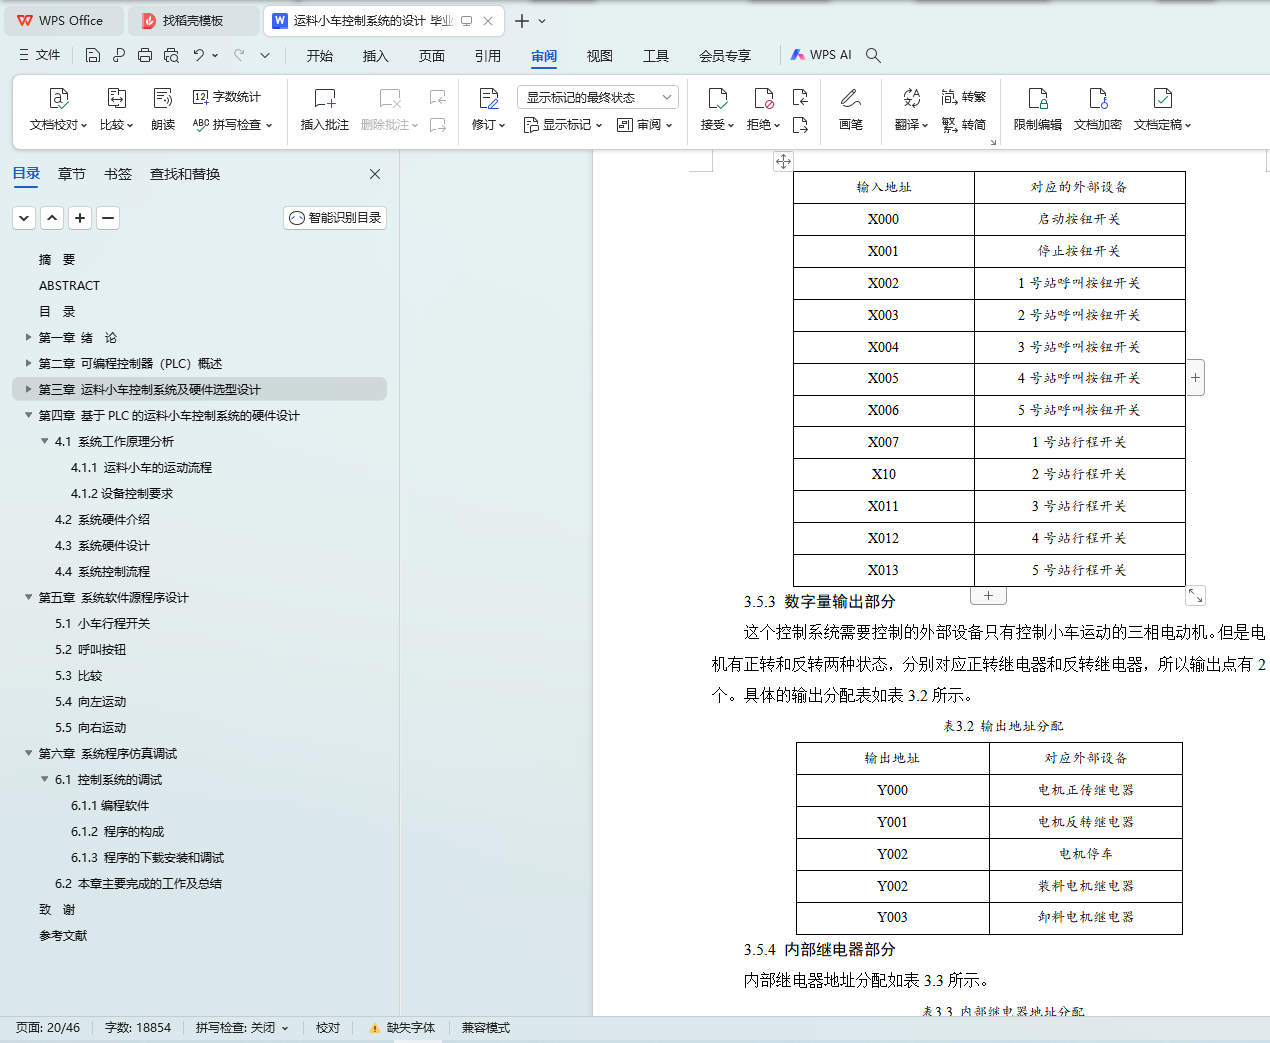Switch to the 视图 ribbon tab
1270x1043 pixels.
coord(600,56)
